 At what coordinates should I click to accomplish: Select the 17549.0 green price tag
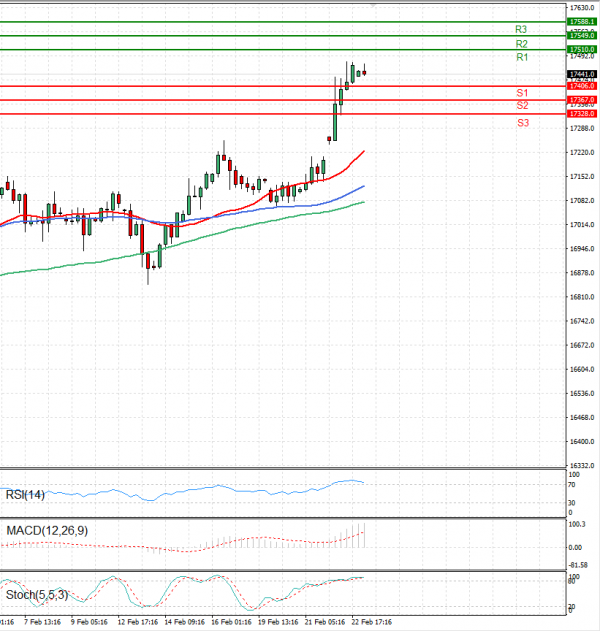[x=582, y=35]
